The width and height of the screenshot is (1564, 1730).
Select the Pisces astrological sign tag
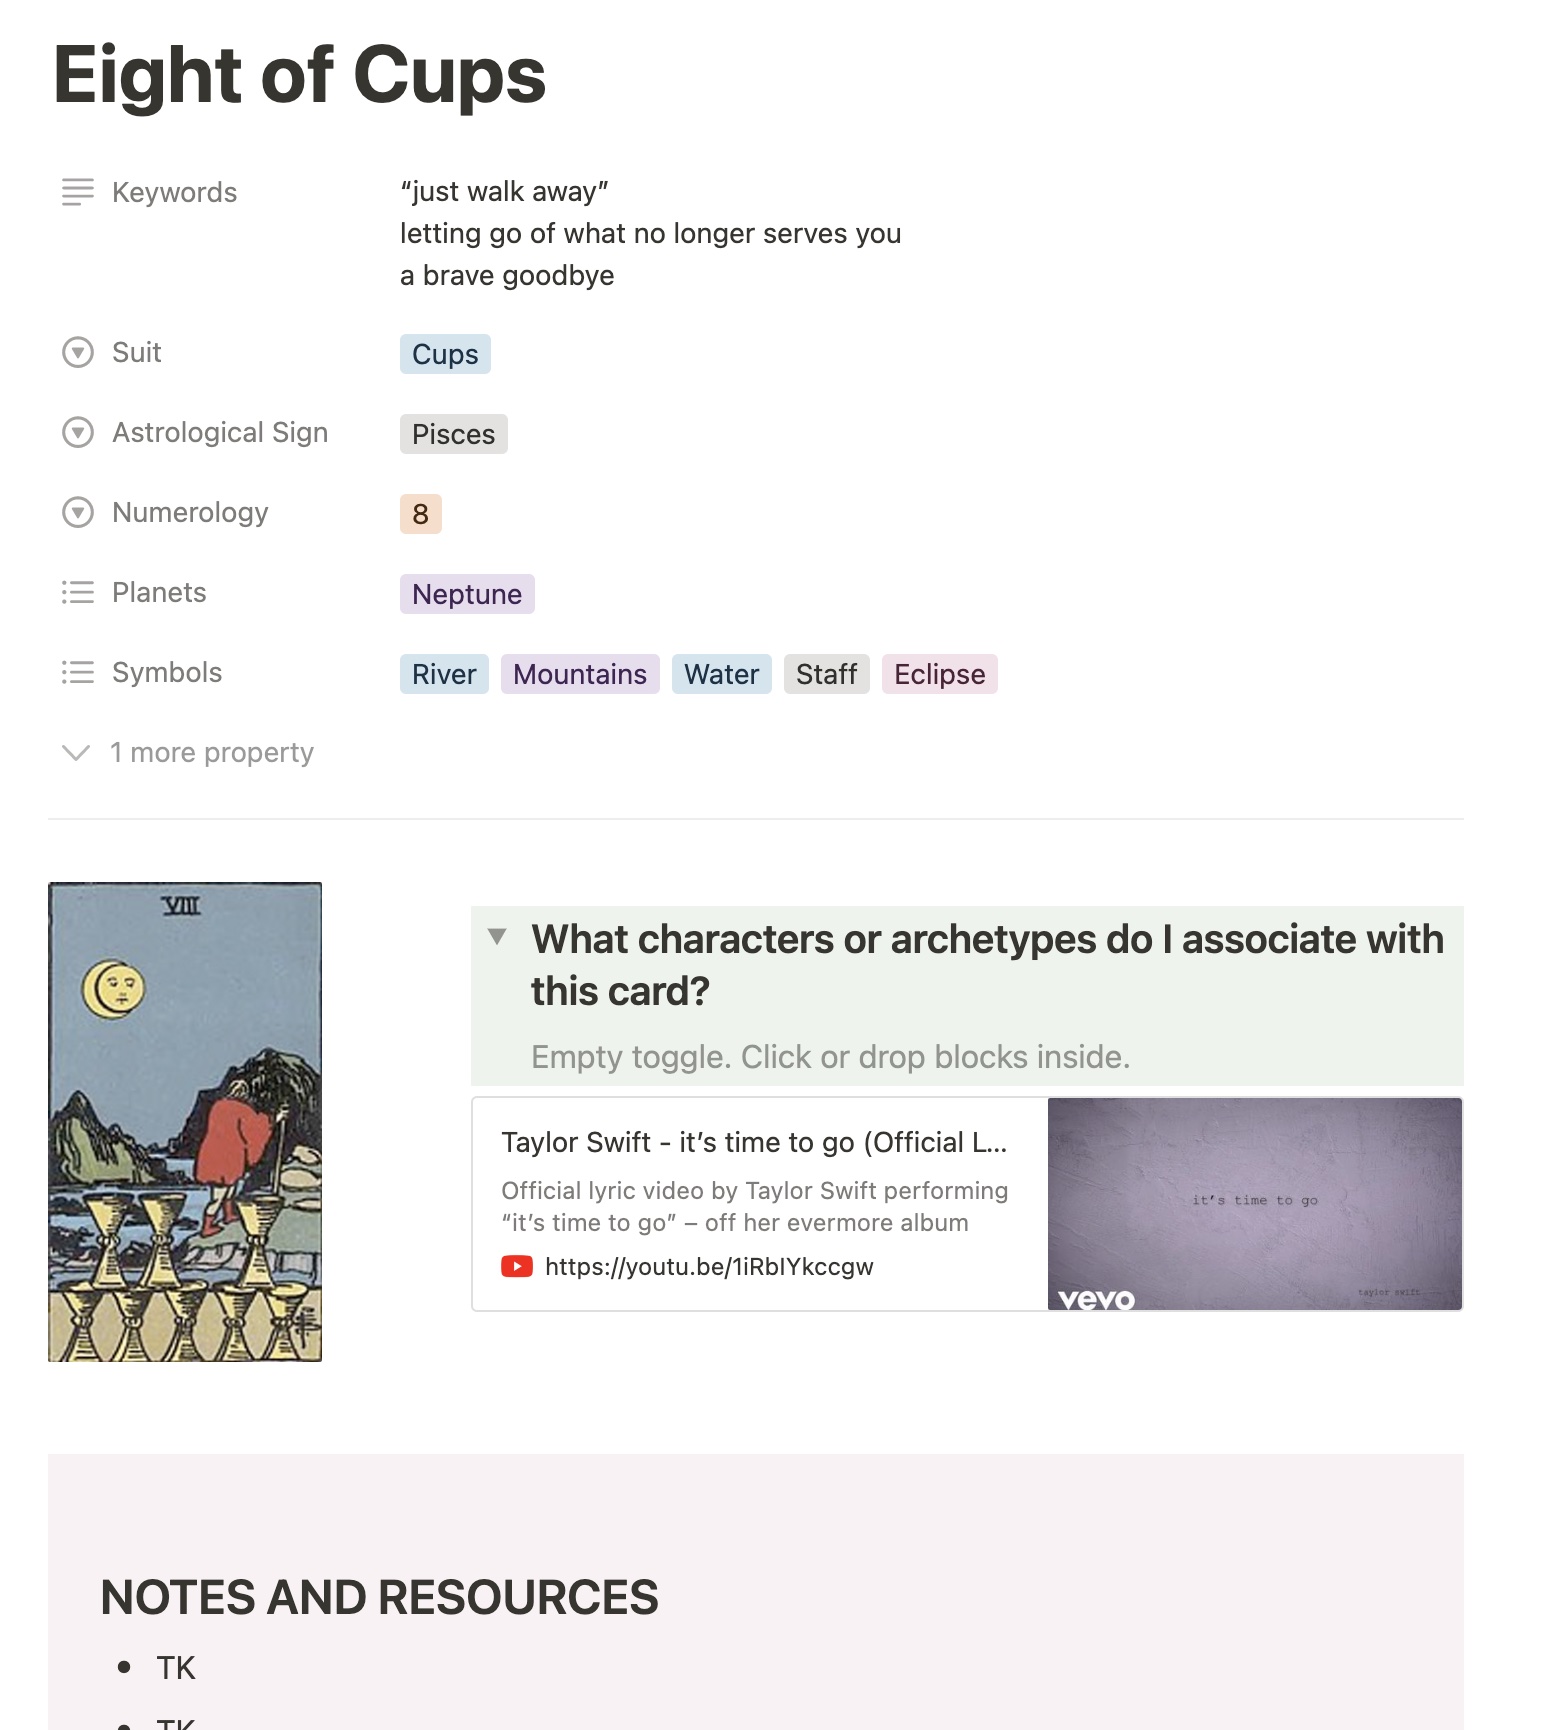coord(453,434)
